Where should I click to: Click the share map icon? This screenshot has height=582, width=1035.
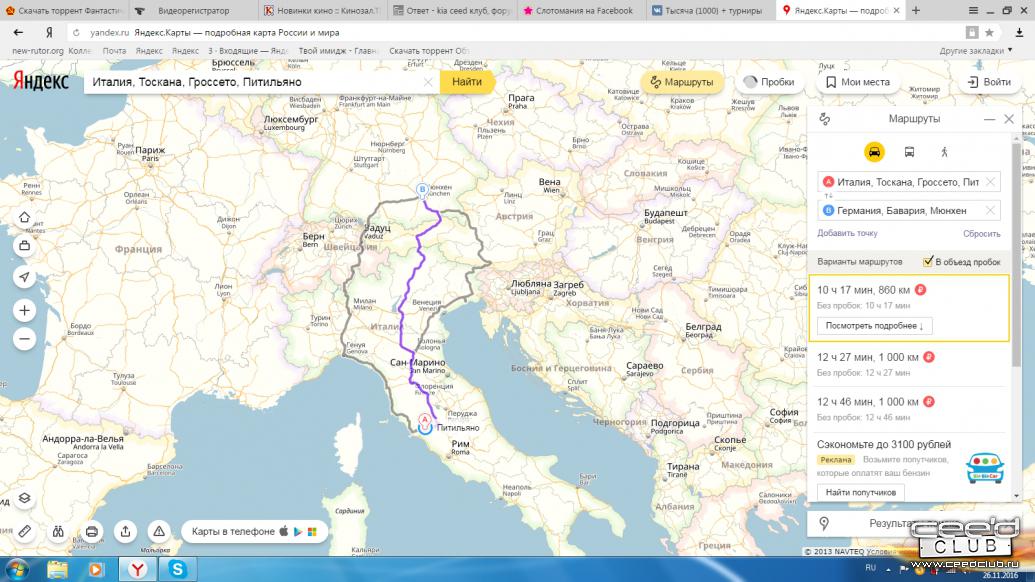pyautogui.click(x=125, y=531)
